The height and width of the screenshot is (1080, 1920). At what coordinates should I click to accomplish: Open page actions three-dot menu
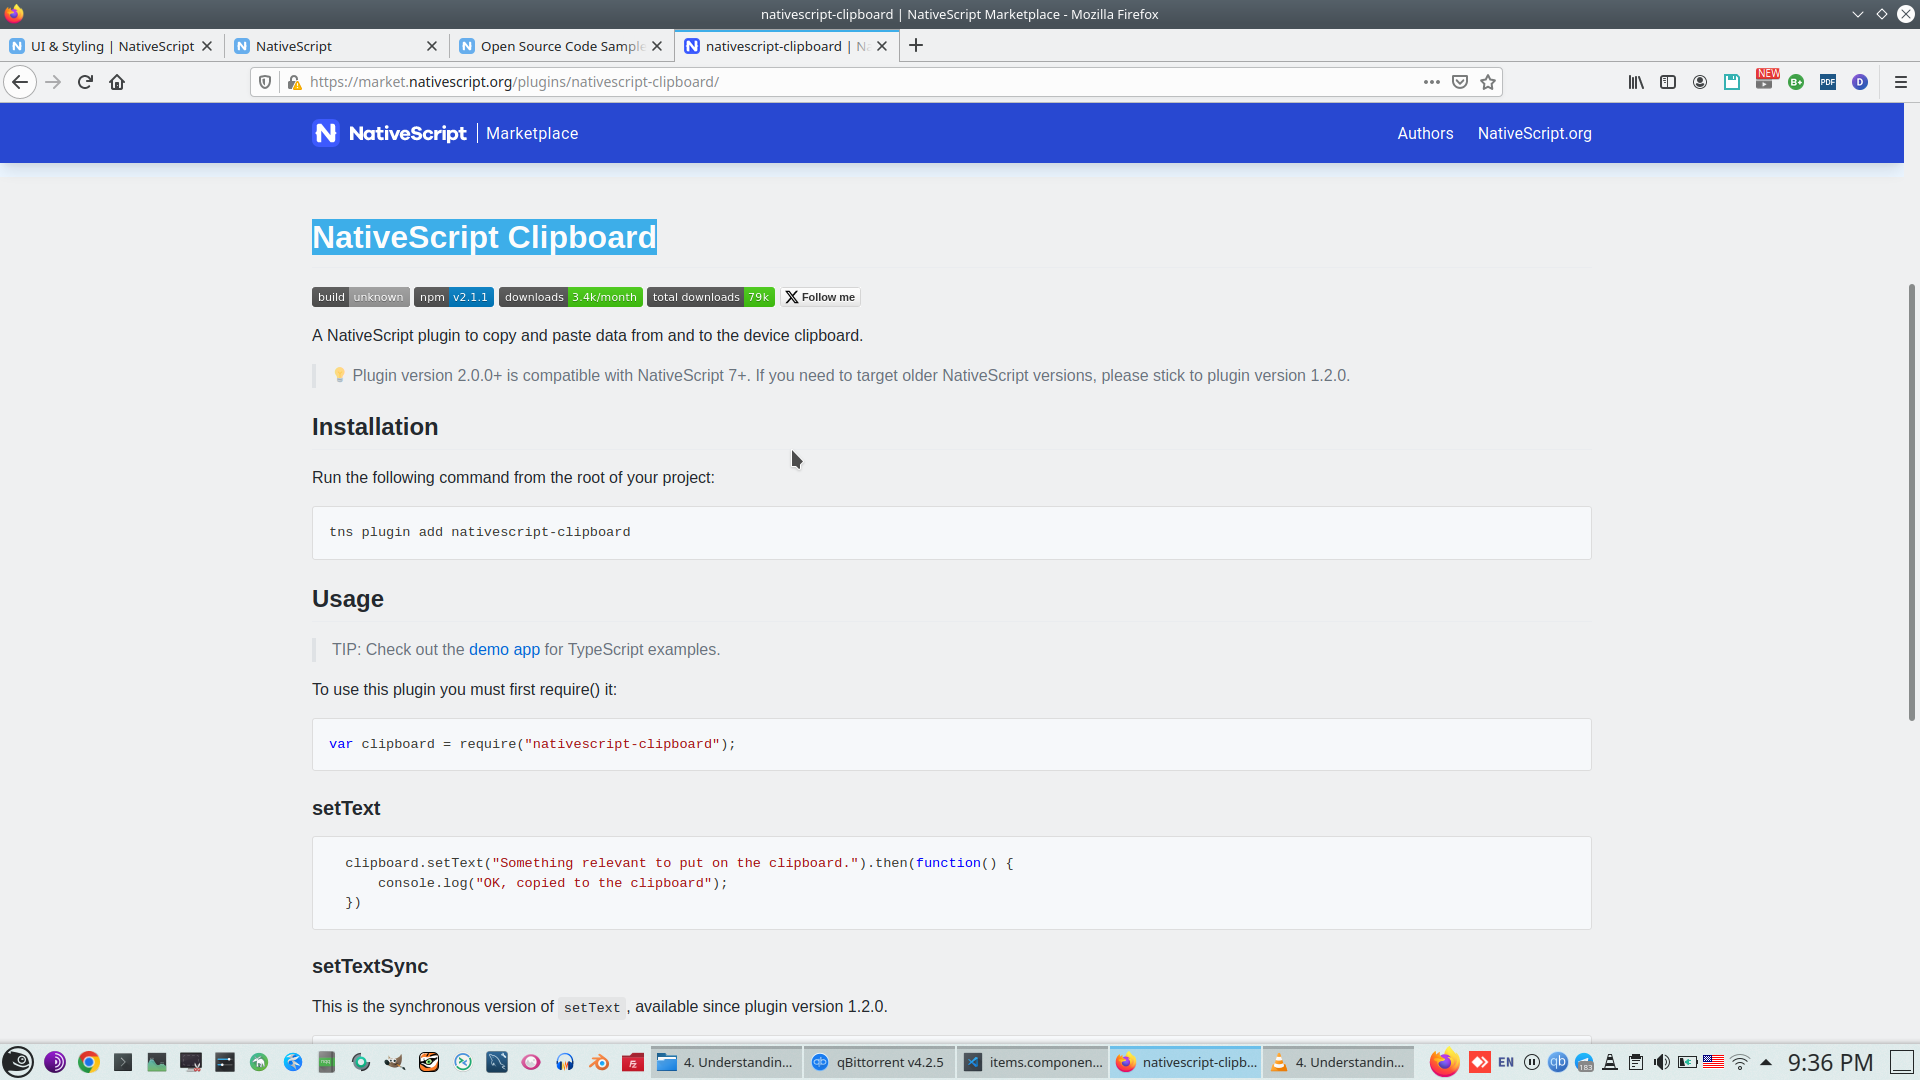1432,82
